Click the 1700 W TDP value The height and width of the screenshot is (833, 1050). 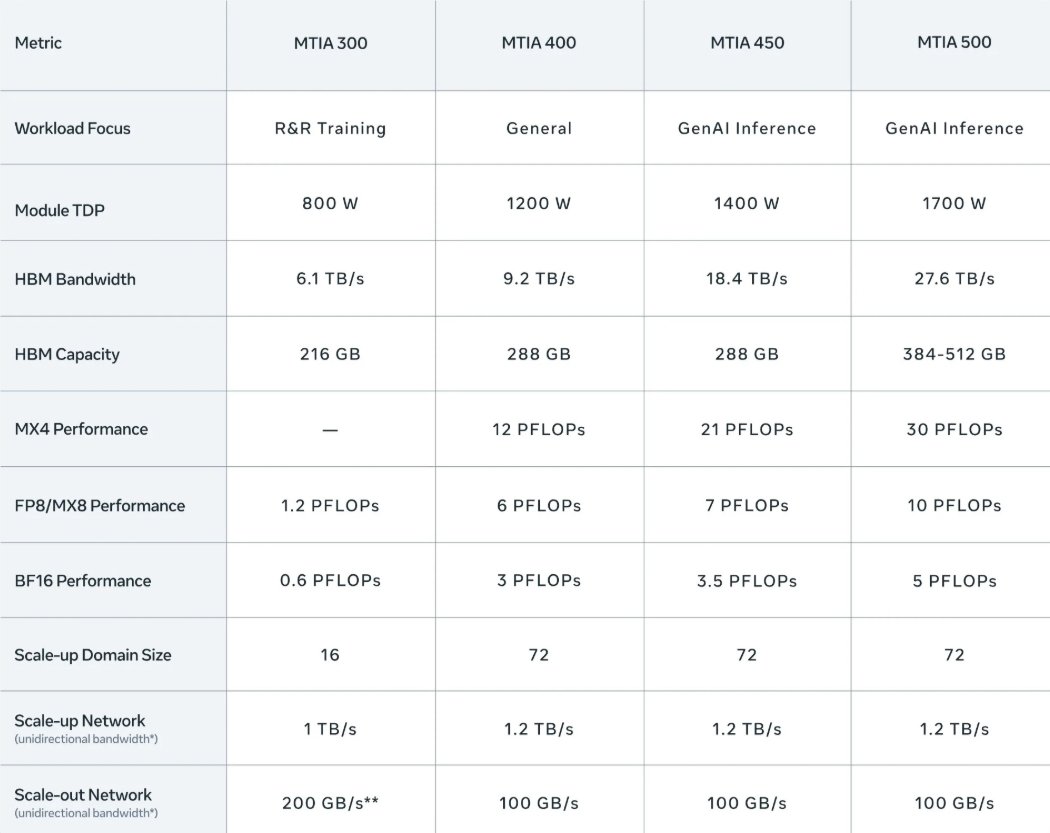954,203
